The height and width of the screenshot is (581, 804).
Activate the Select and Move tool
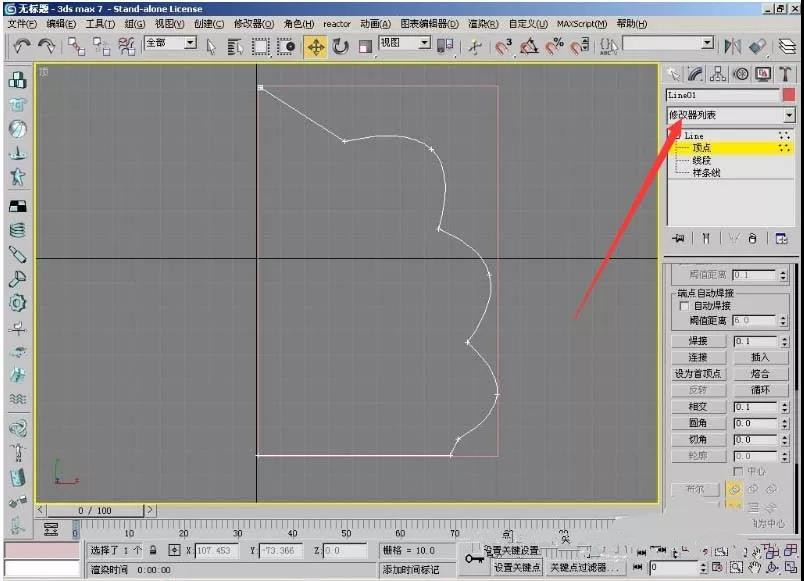coord(315,47)
